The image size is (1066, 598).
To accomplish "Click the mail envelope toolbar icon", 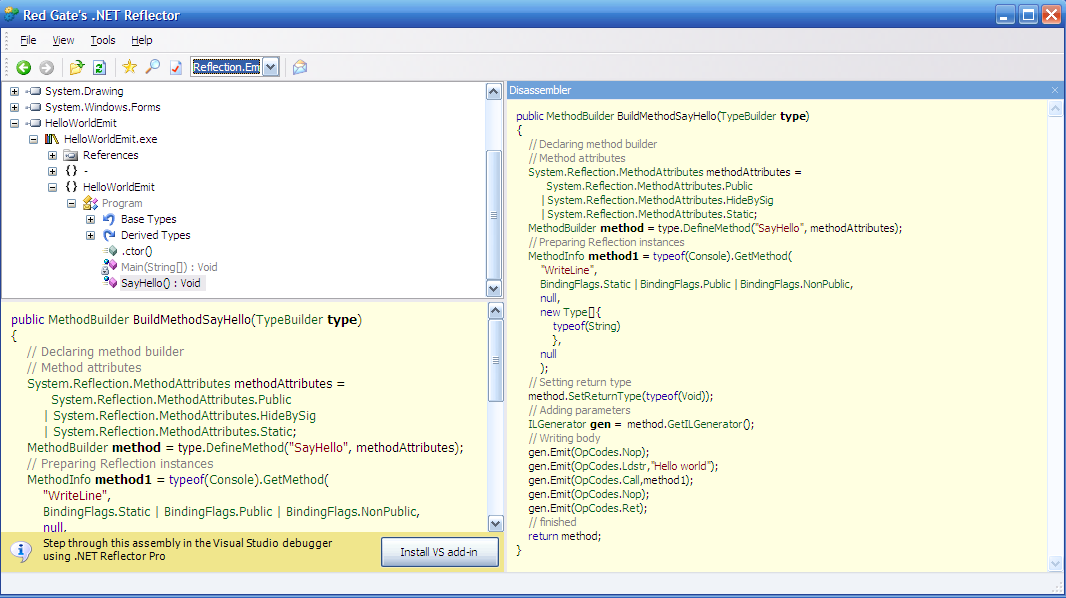I will tap(300, 67).
